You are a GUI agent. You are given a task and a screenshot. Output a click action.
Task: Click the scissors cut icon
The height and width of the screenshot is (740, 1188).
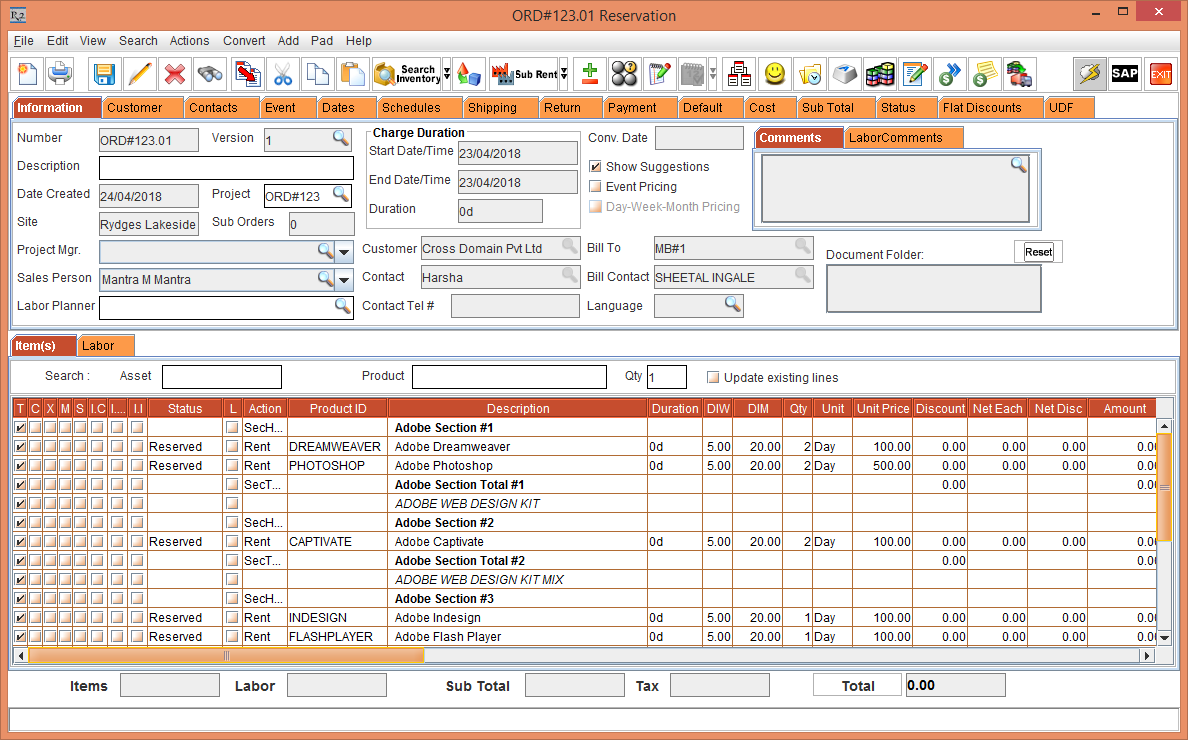click(x=283, y=74)
